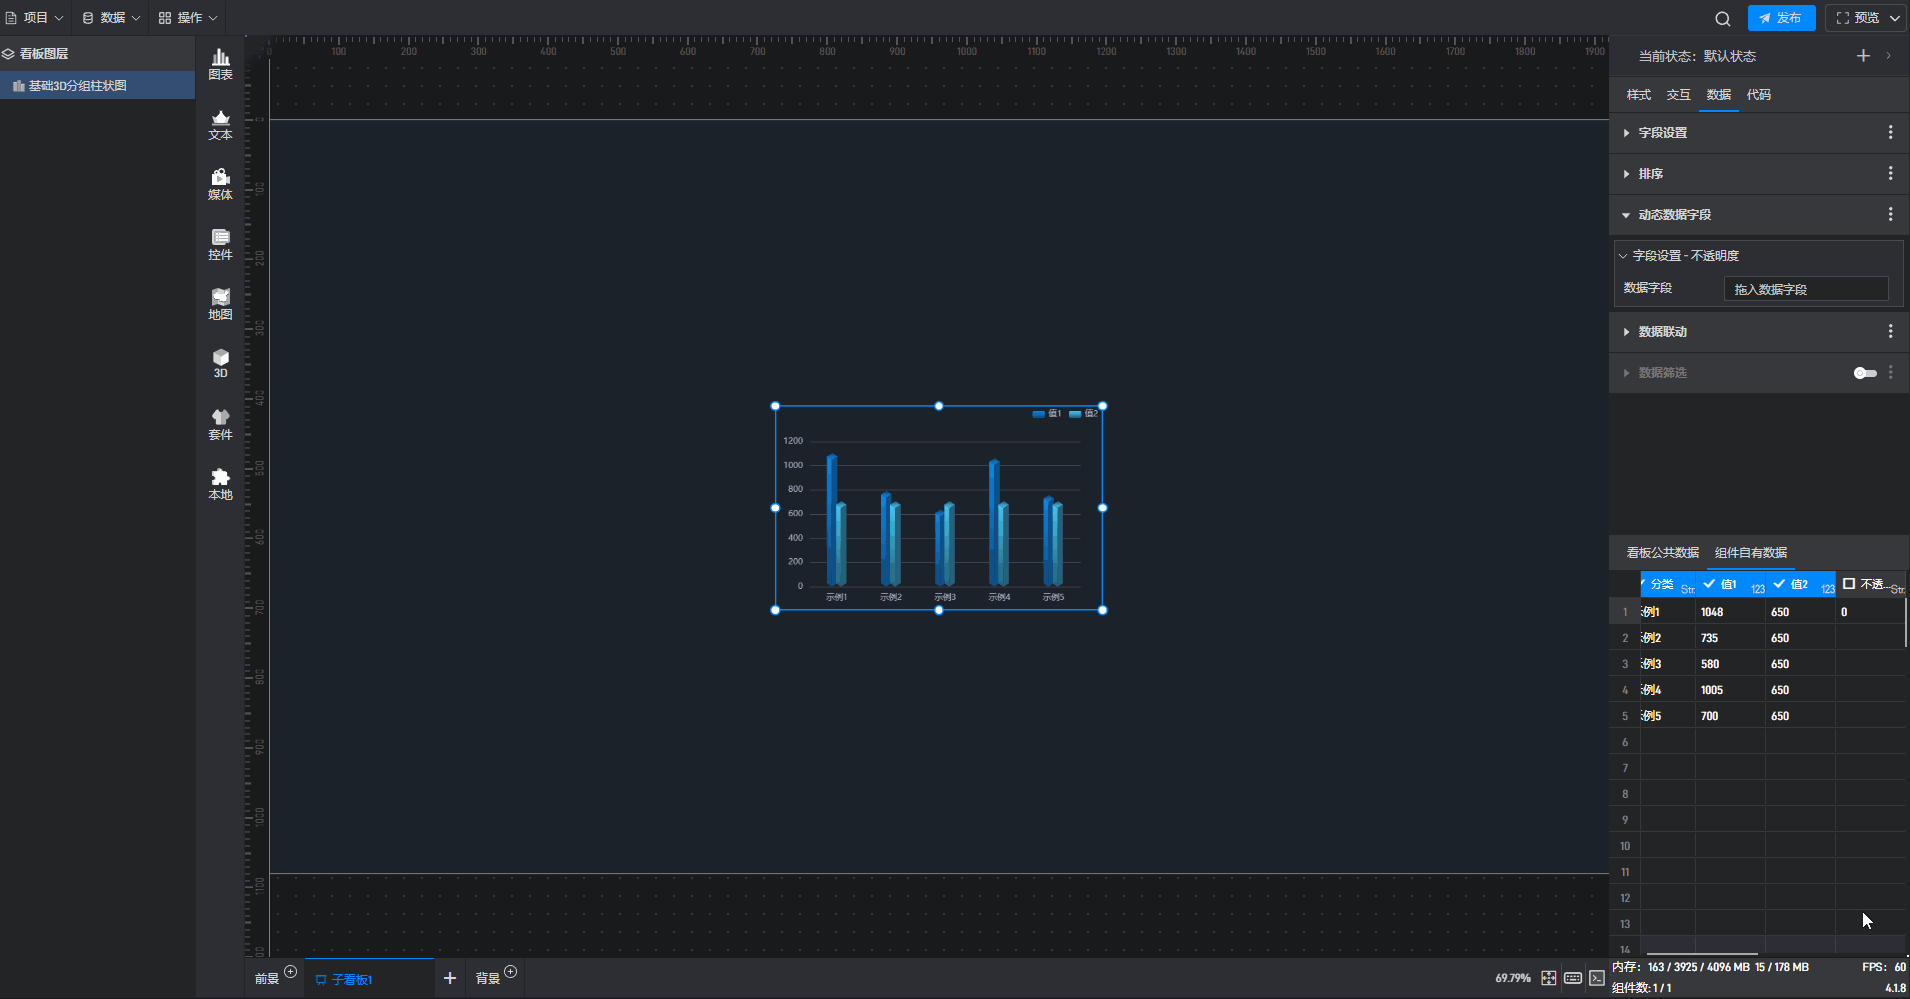Click the fit-to-screen icon in status bar
This screenshot has height=999, width=1910.
1548,978
